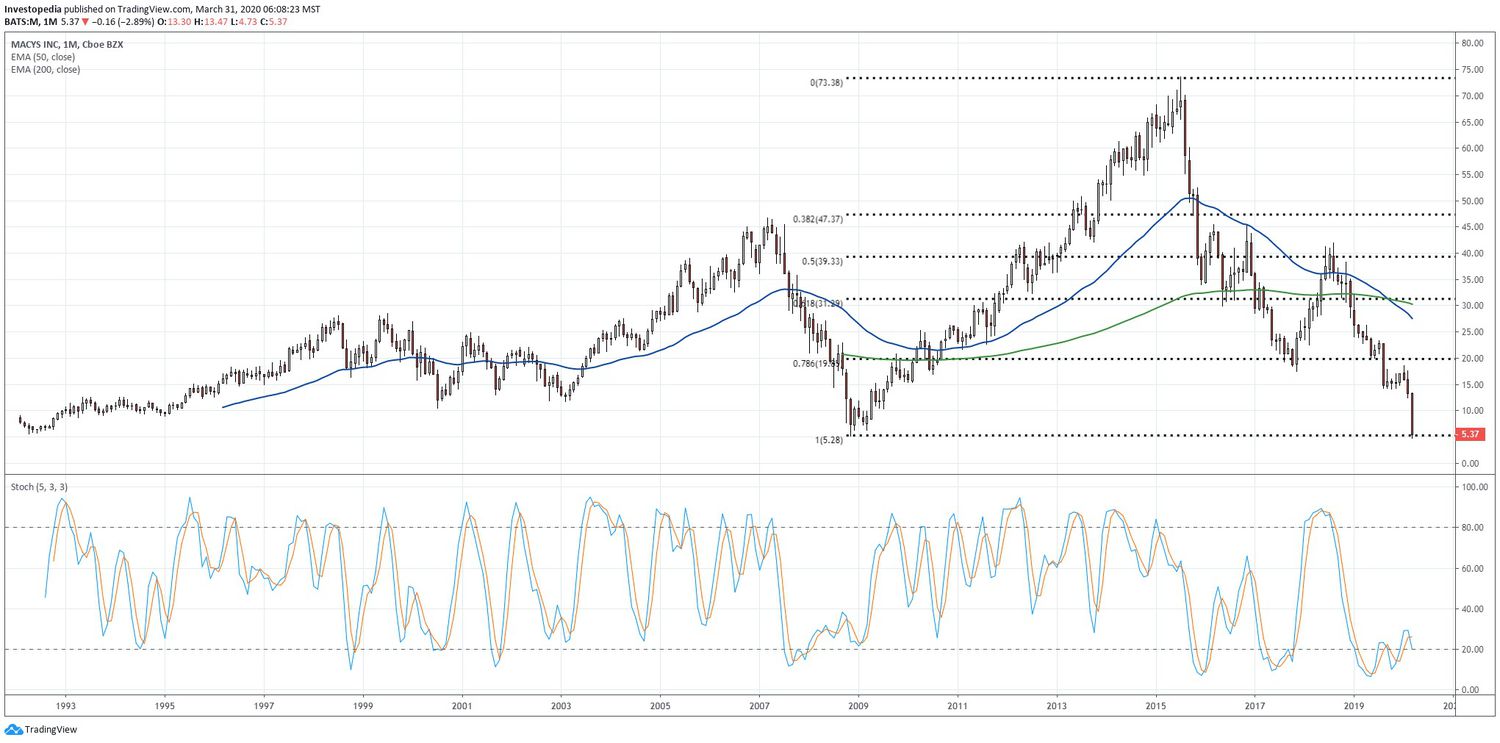The height and width of the screenshot is (743, 1500).
Task: Click 75.00 on the price scale
Action: click(x=1470, y=70)
